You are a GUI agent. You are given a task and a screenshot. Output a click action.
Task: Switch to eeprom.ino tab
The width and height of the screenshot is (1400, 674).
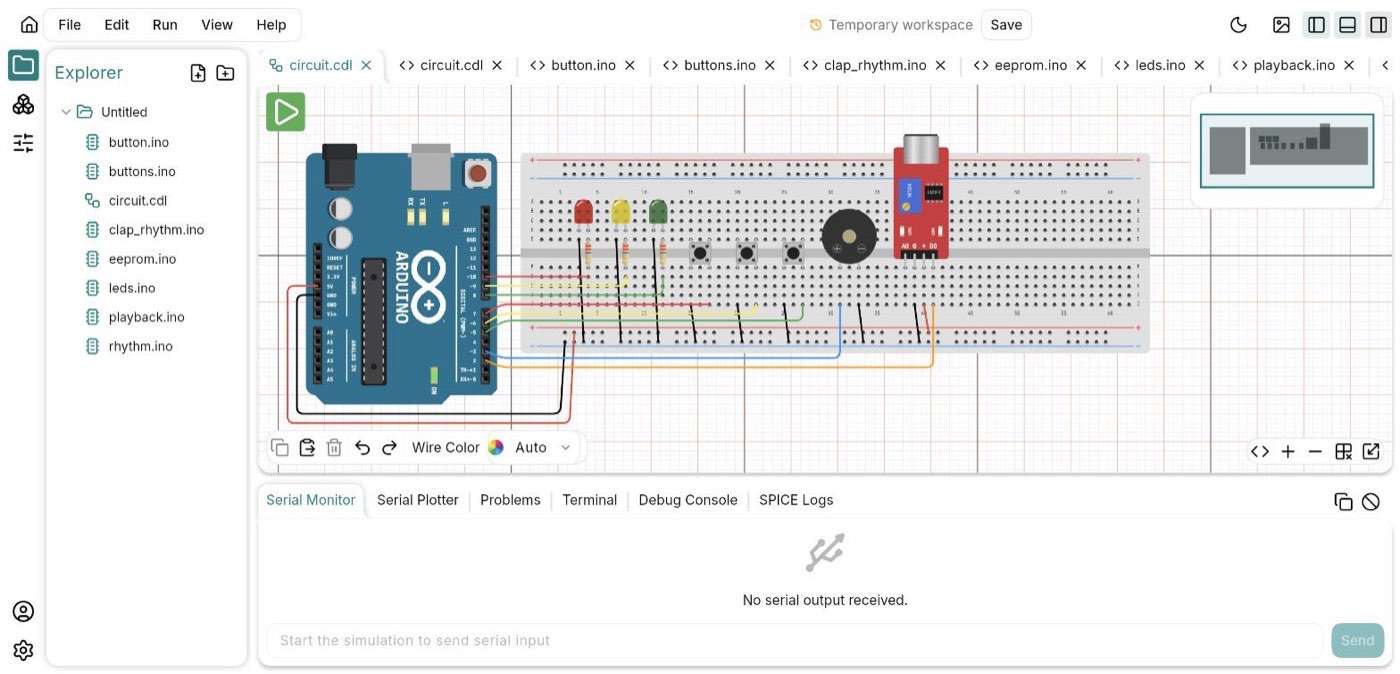click(x=1031, y=65)
